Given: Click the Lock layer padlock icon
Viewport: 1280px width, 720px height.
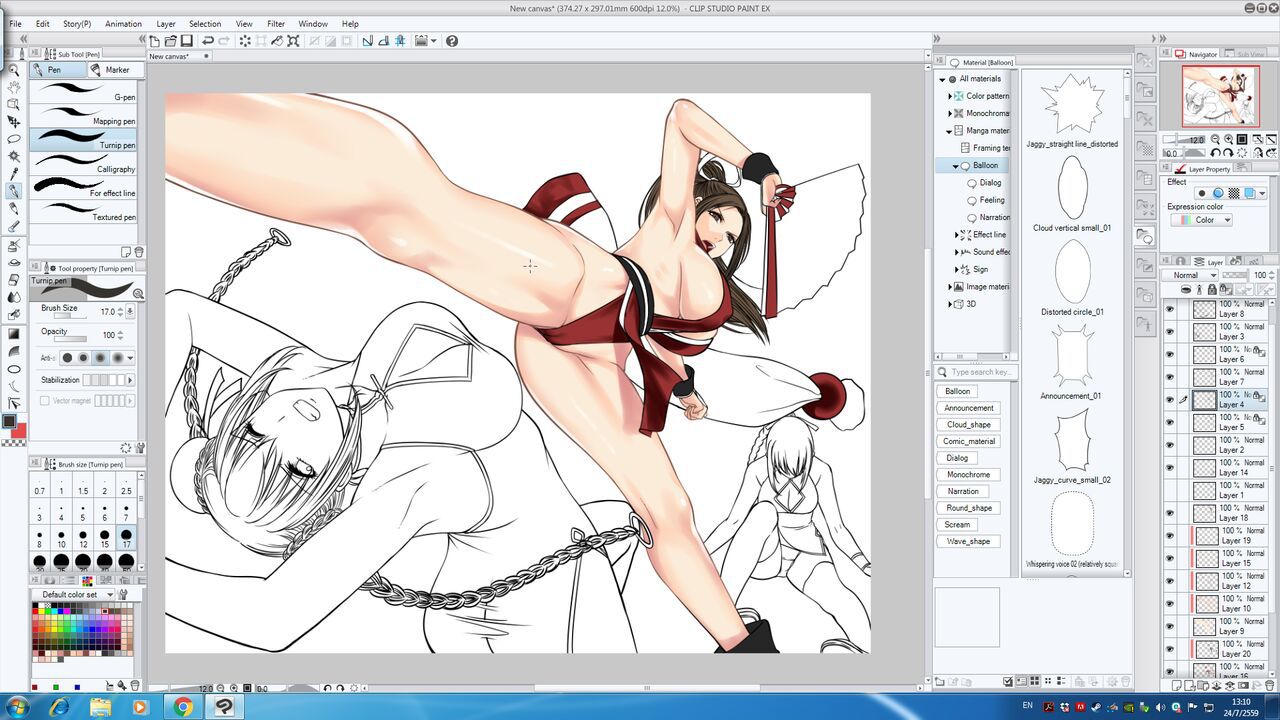Looking at the screenshot, I should pos(1212,289).
